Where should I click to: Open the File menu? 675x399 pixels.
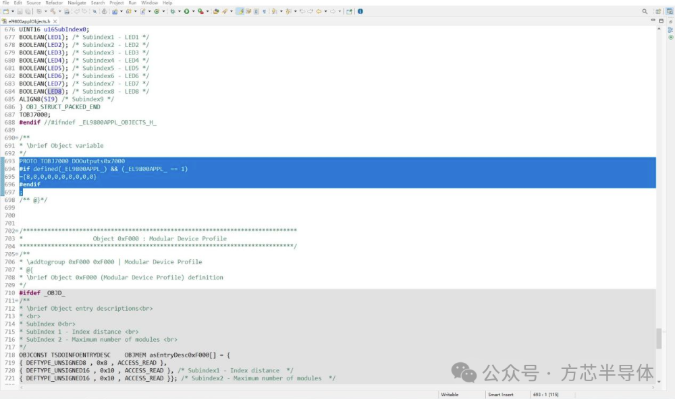point(6,3)
